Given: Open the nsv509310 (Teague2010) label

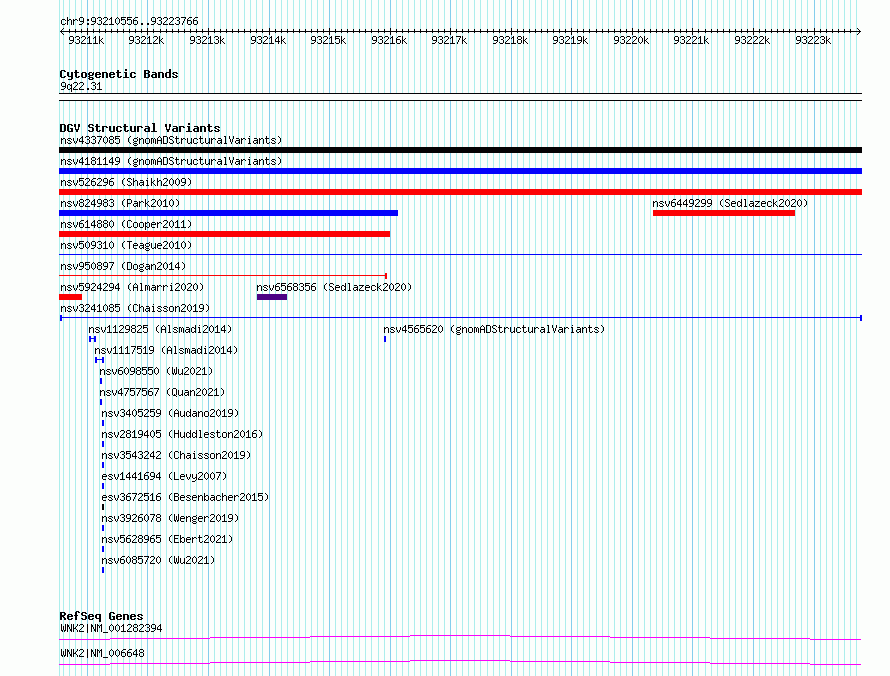Looking at the screenshot, I should [126, 245].
